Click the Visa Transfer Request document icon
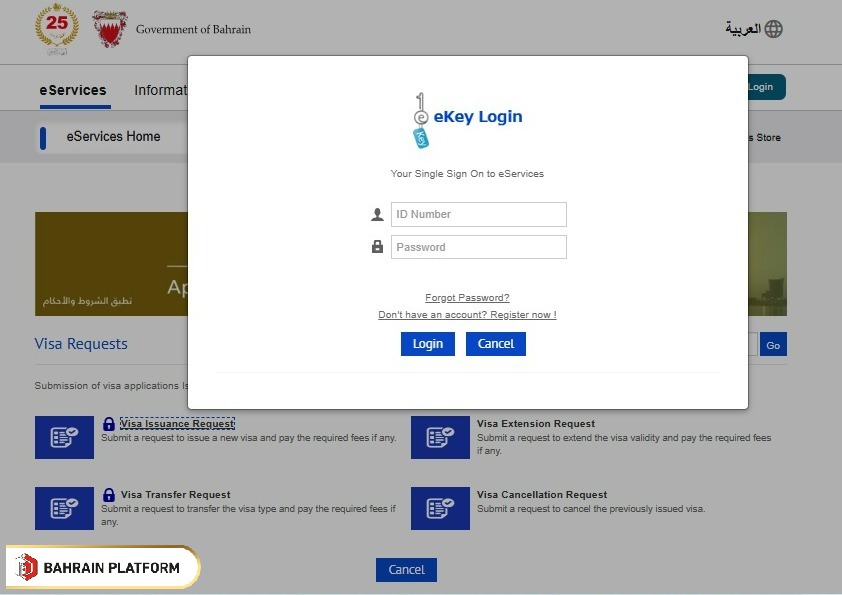This screenshot has height=595, width=842. click(64, 508)
